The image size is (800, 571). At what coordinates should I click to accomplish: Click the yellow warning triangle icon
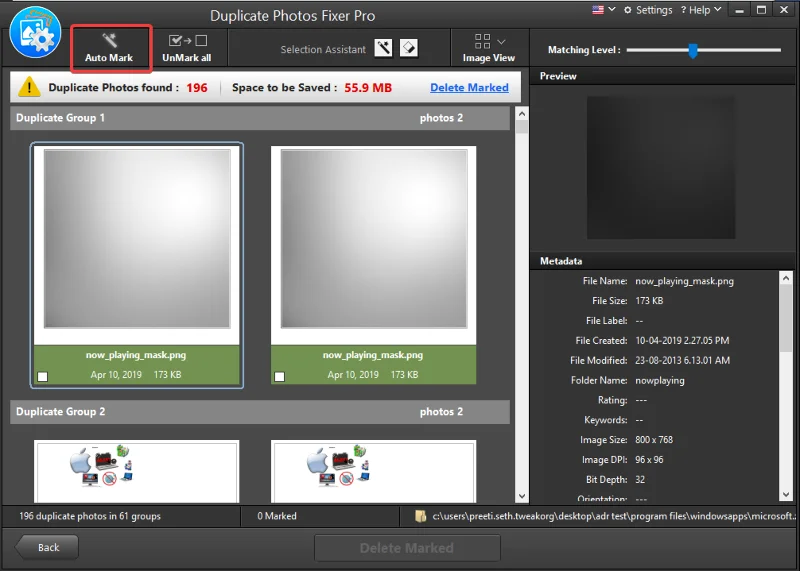(x=29, y=87)
